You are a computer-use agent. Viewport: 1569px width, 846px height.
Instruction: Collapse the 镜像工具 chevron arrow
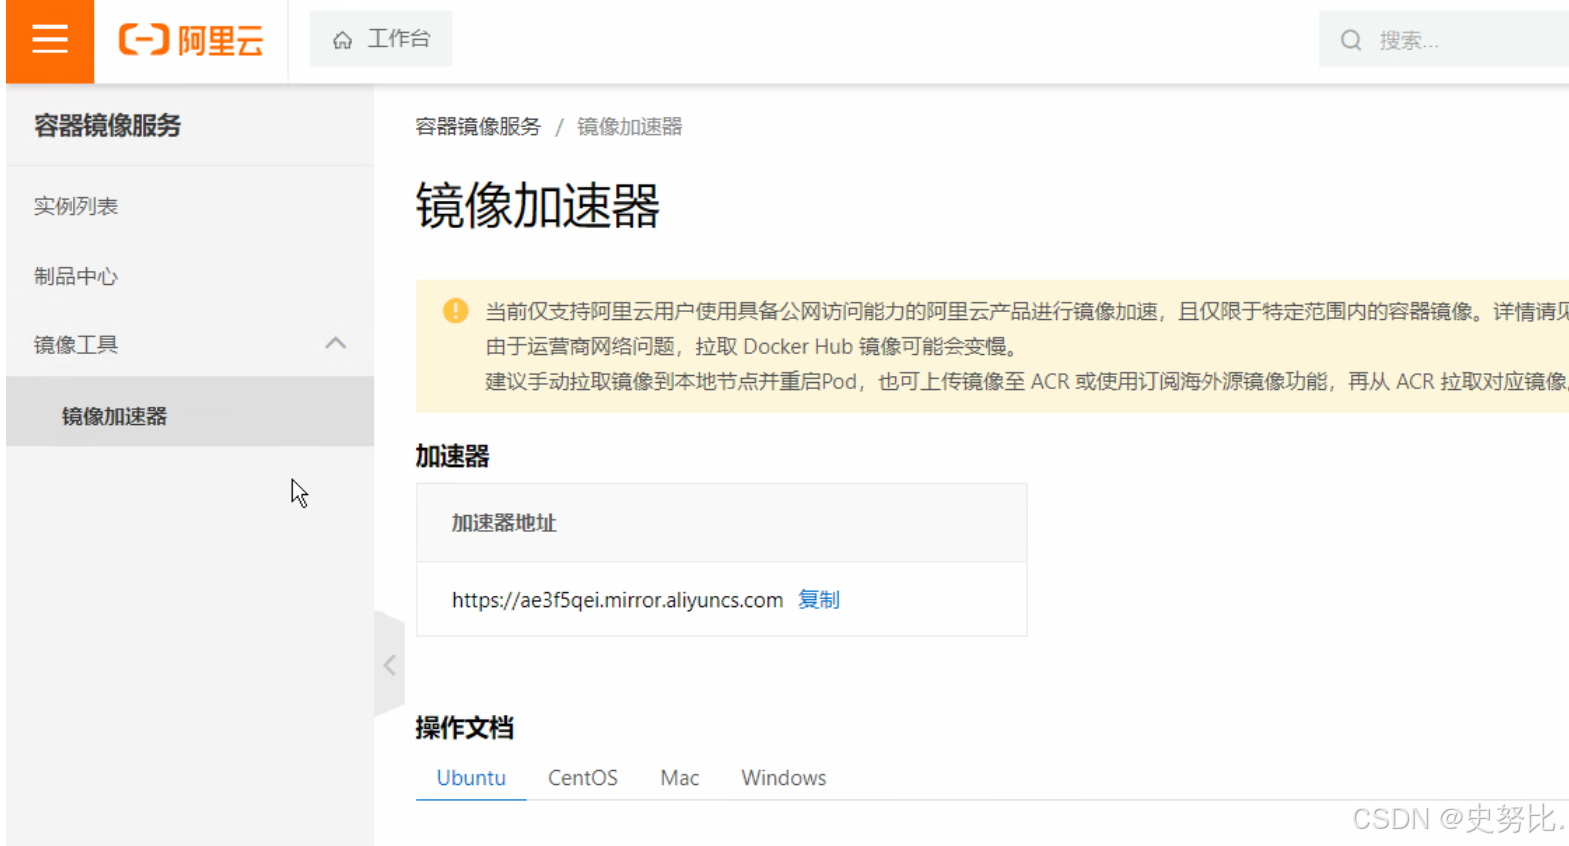(336, 343)
